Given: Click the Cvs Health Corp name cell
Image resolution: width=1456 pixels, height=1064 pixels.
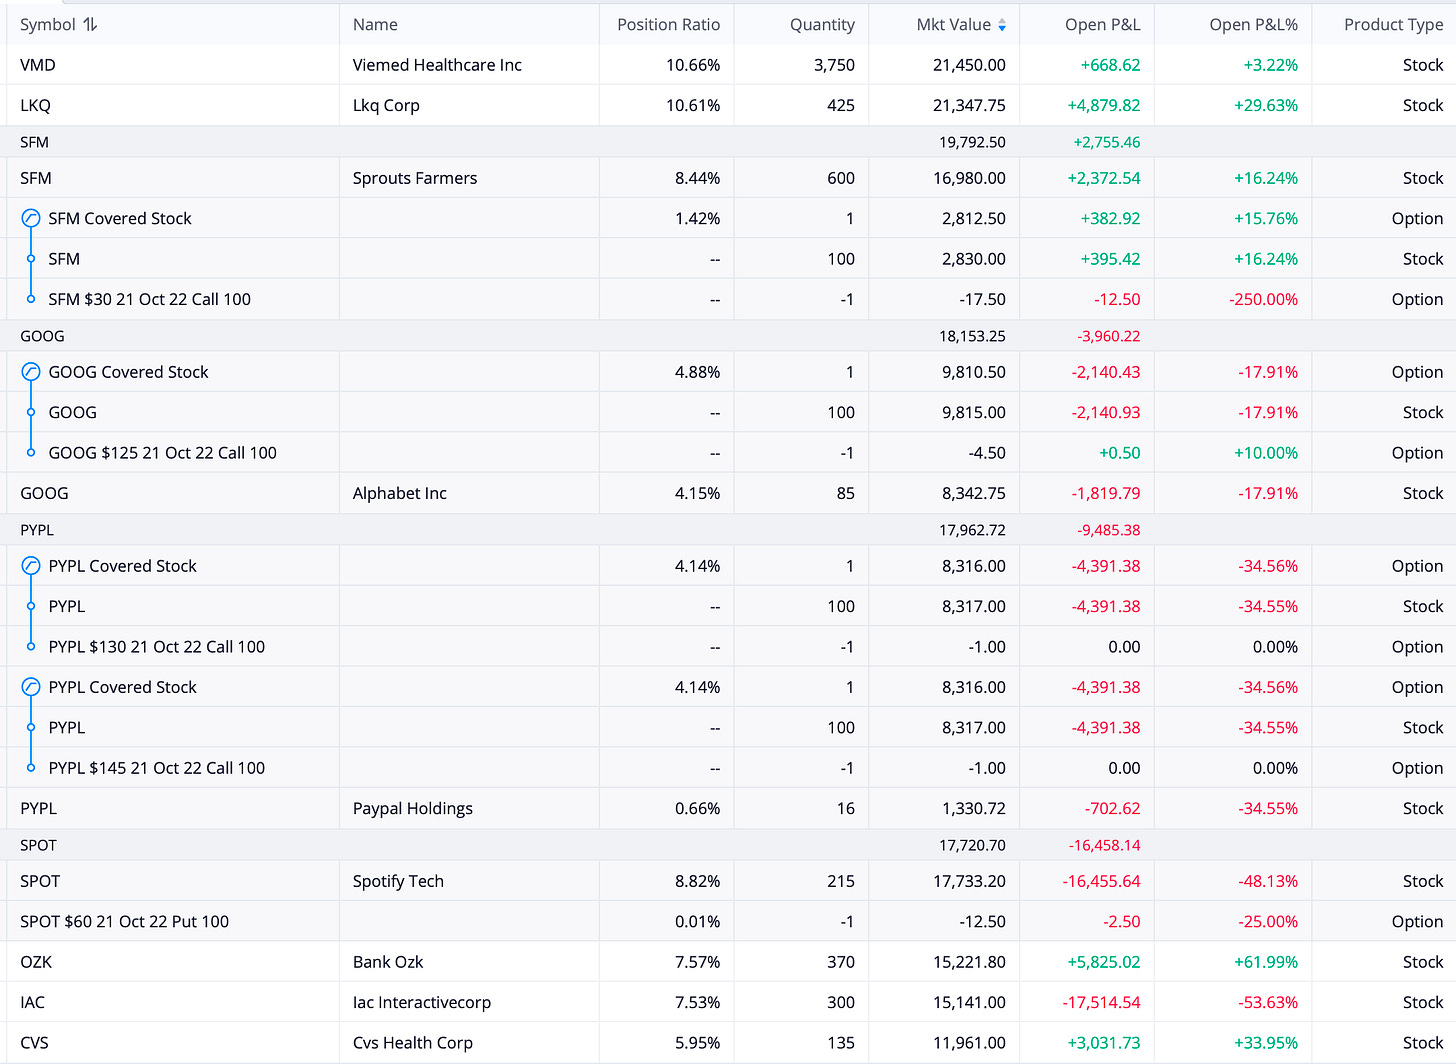Looking at the screenshot, I should 413,1043.
